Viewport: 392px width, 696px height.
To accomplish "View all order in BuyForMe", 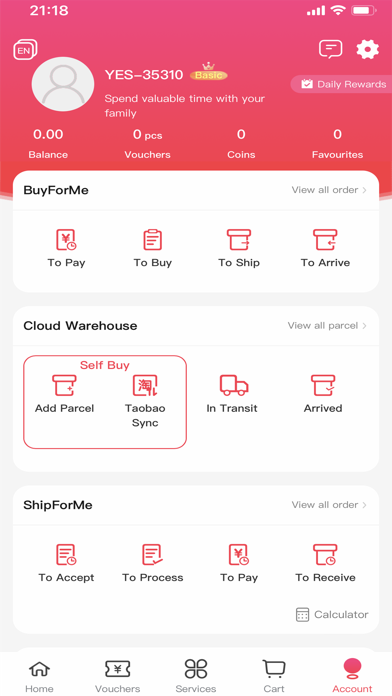I will tap(329, 190).
